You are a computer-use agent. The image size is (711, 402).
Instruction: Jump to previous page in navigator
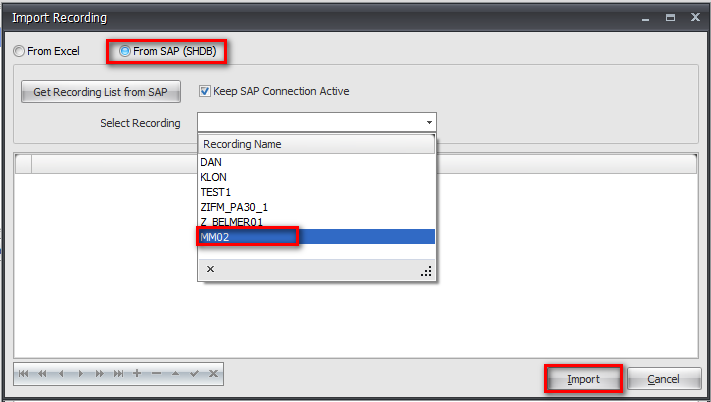tap(42, 374)
